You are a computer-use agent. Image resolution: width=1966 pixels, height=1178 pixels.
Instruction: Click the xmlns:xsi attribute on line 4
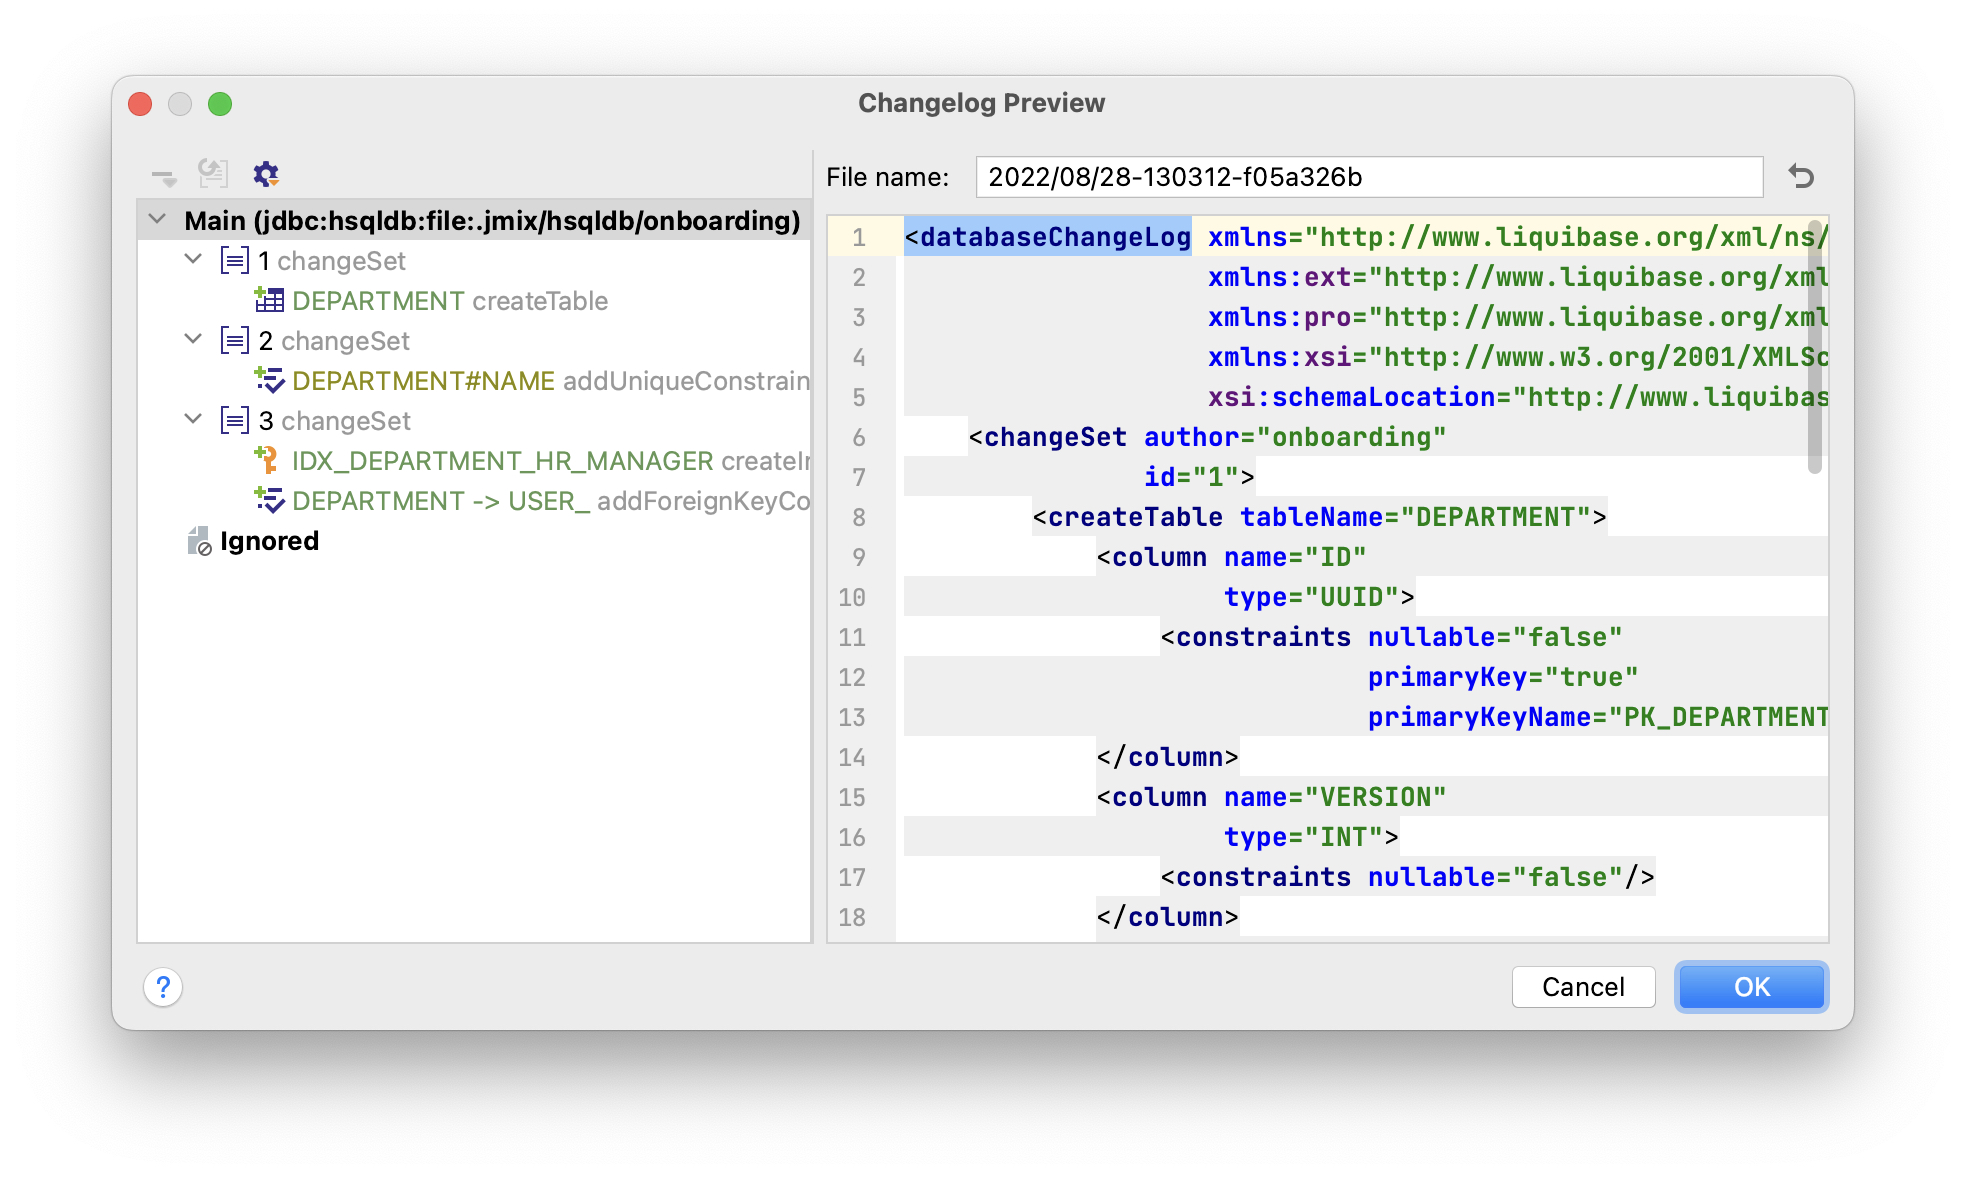click(x=1518, y=357)
